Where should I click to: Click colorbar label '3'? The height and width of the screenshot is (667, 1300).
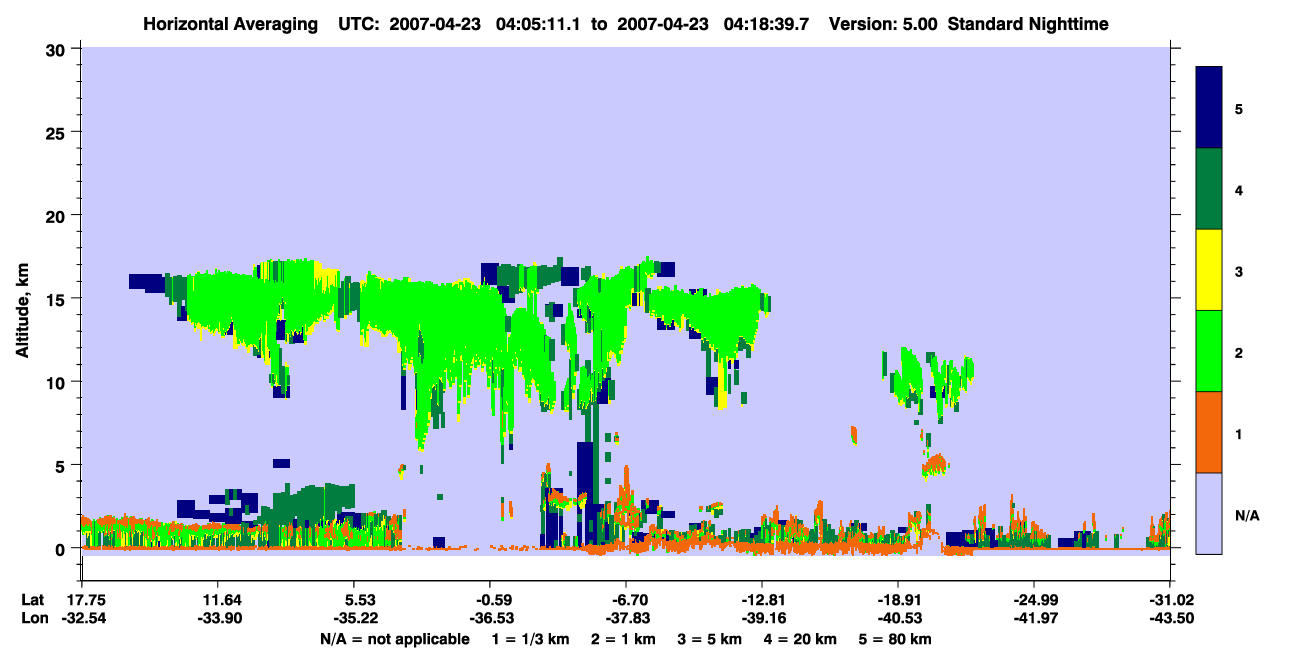click(1239, 271)
